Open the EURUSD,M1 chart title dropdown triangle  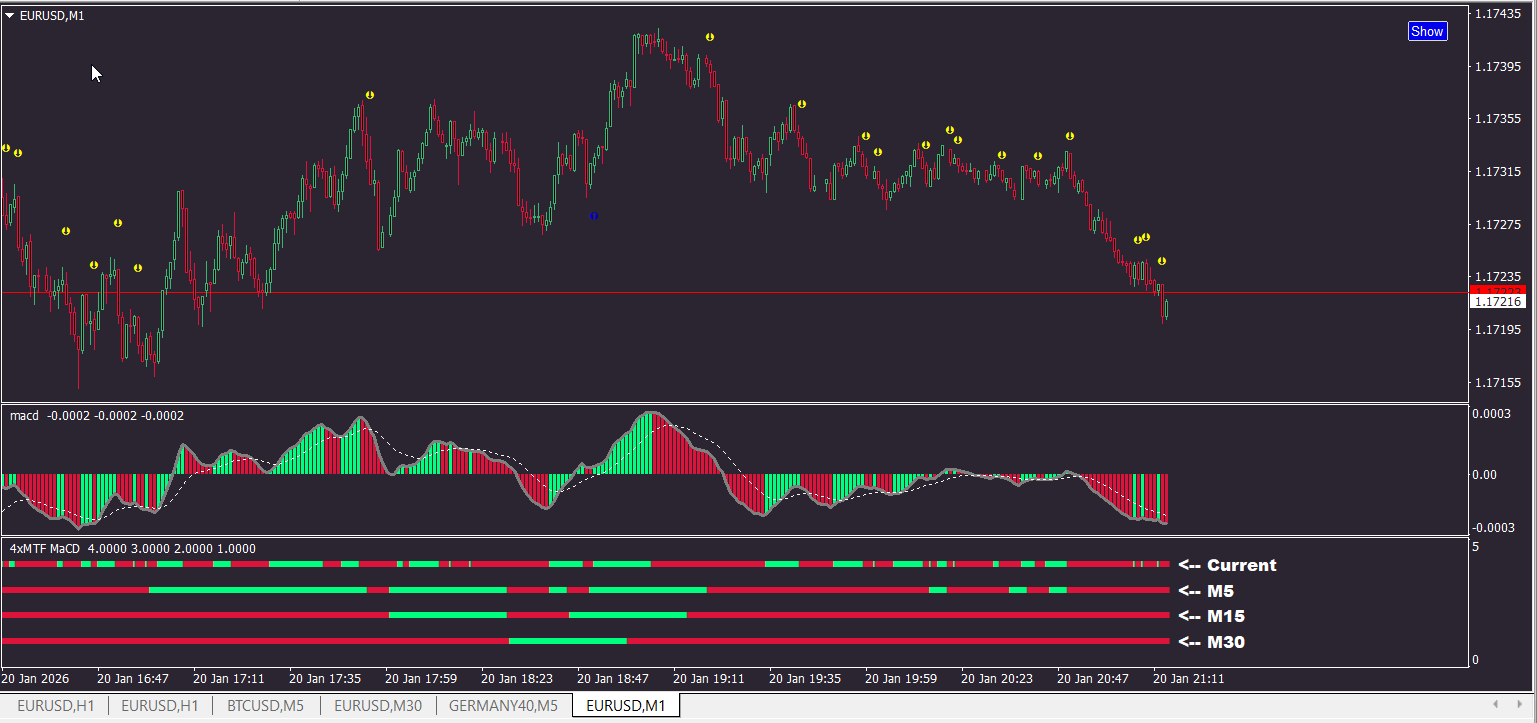[10, 16]
